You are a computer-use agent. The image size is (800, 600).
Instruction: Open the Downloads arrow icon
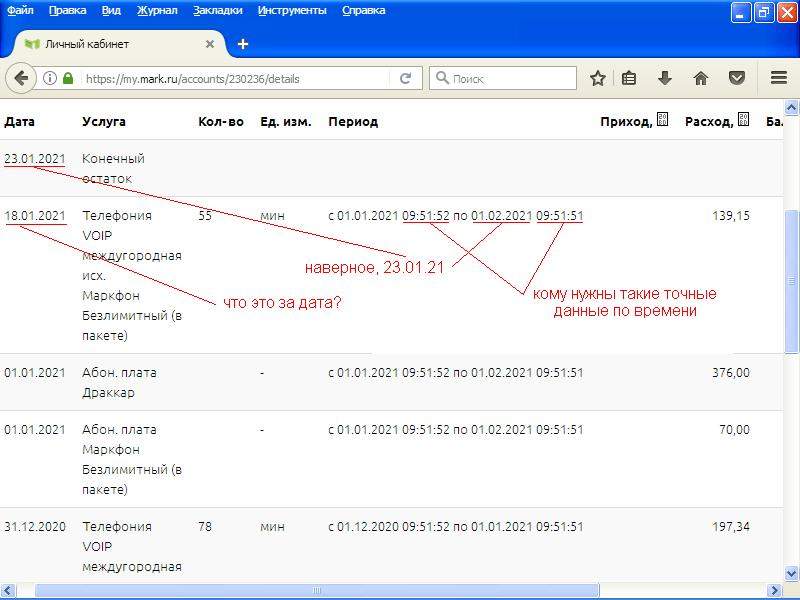[x=664, y=78]
